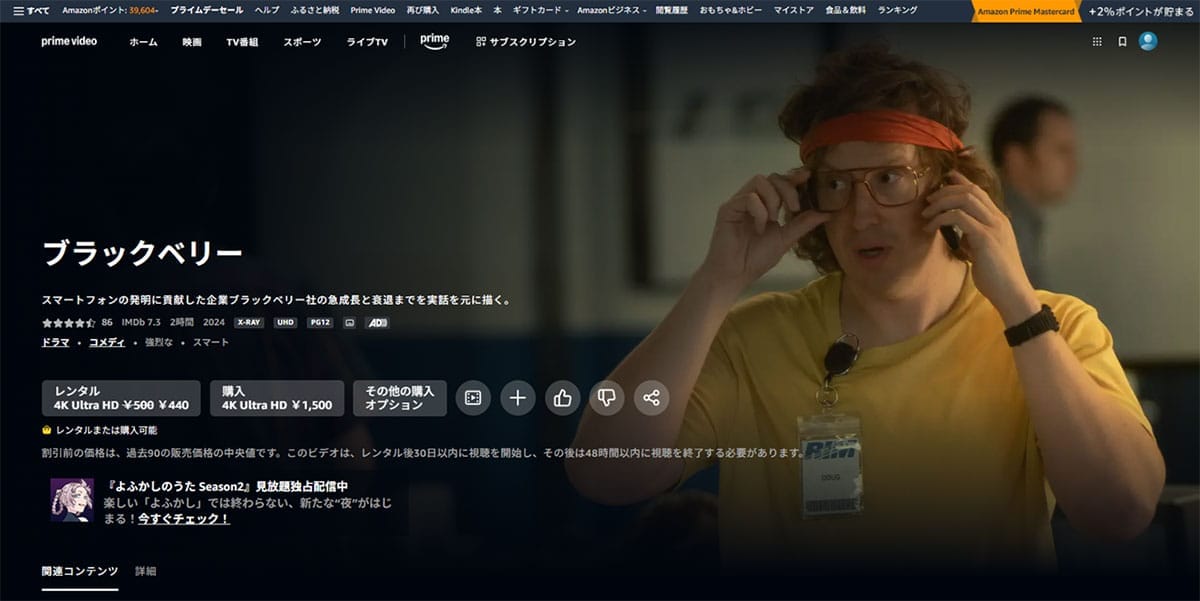Viewport: 1200px width, 601px height.
Task: Click the thumbs up like icon
Action: pyautogui.click(x=562, y=398)
